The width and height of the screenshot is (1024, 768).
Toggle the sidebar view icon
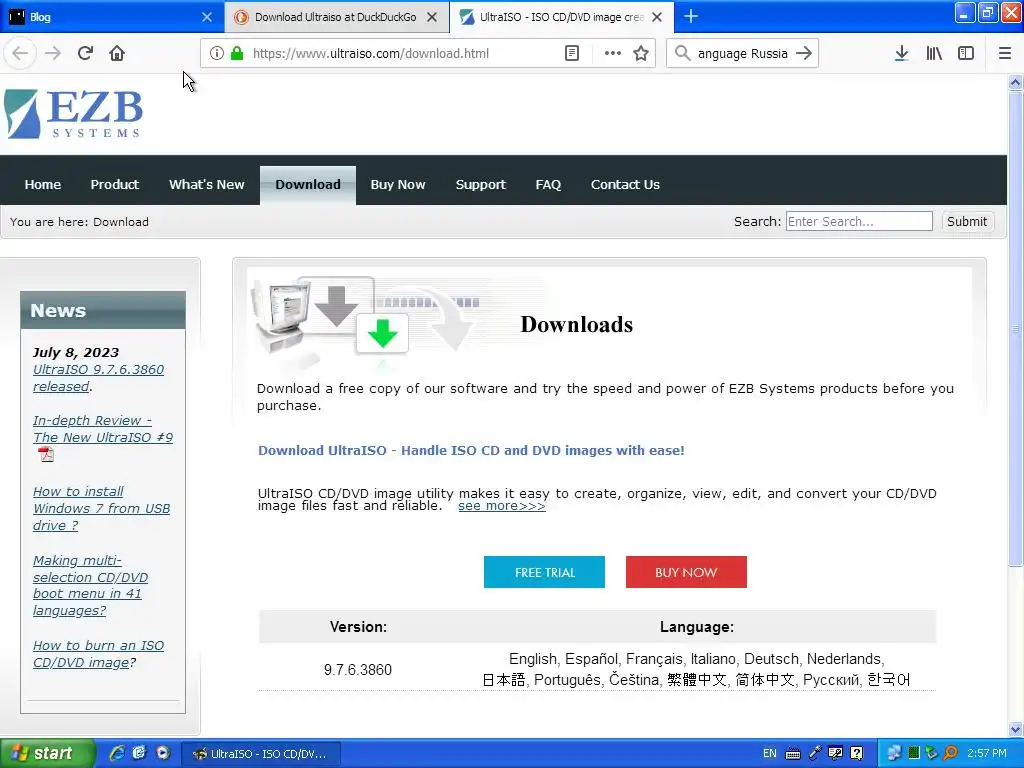(x=966, y=54)
